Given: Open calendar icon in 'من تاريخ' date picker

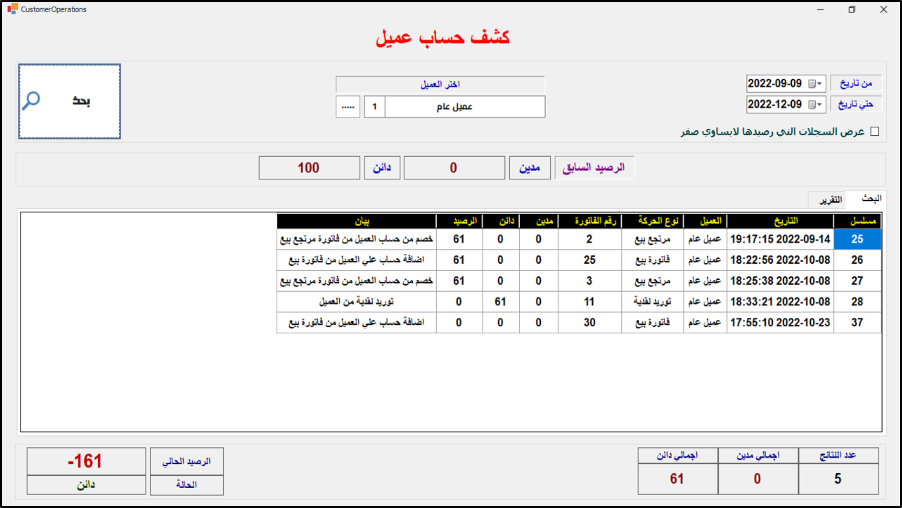Looking at the screenshot, I should pyautogui.click(x=811, y=83).
